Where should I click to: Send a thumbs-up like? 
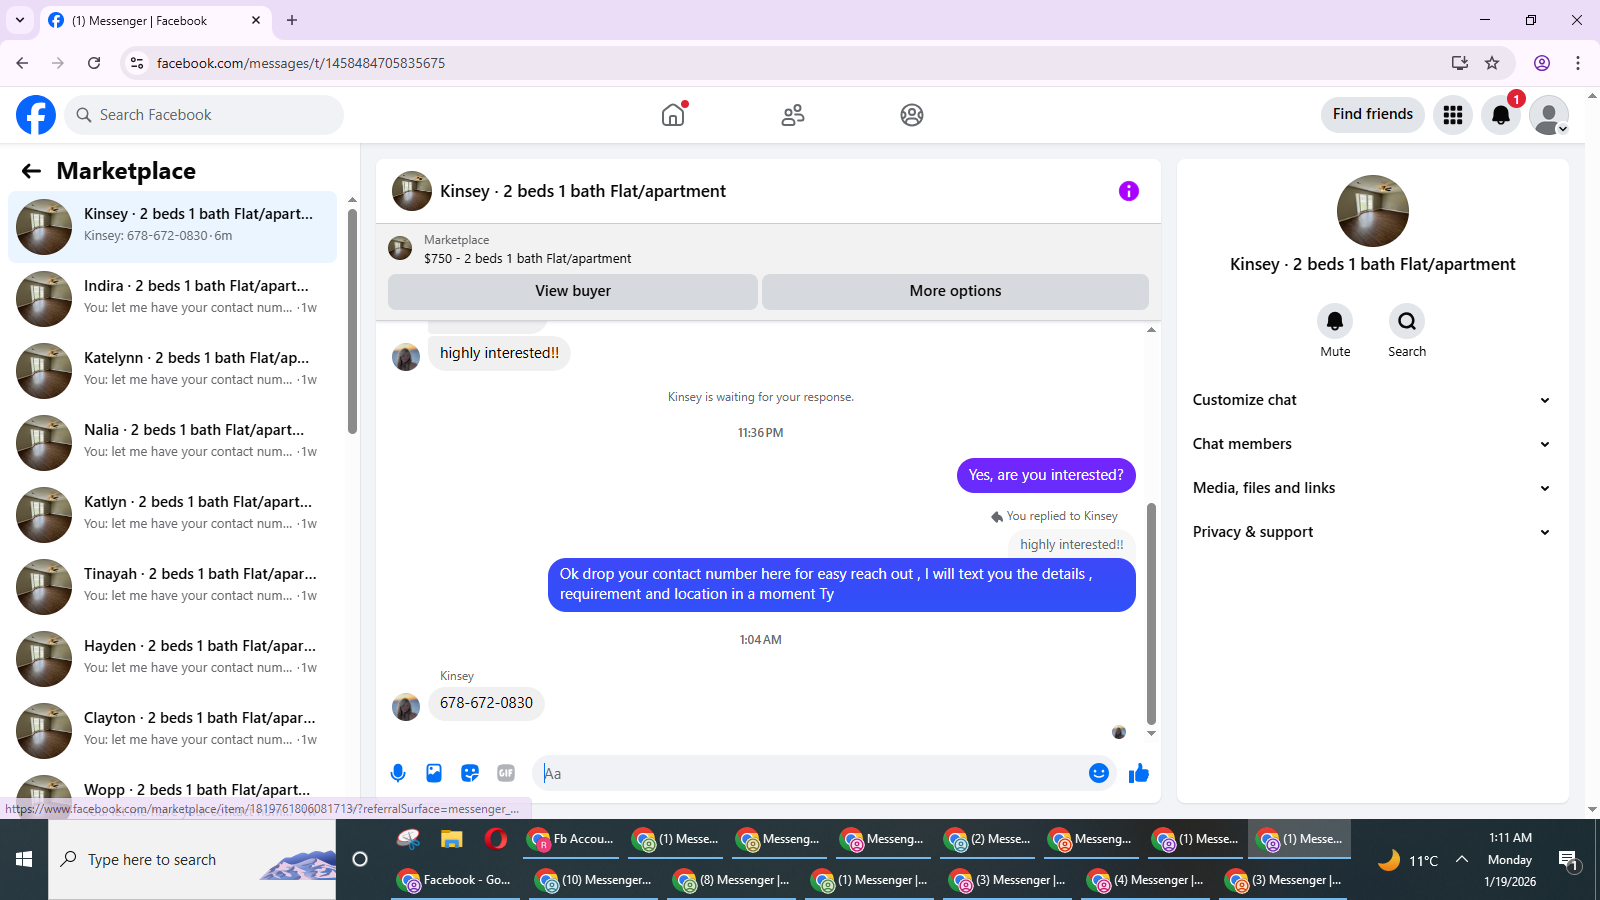coord(1139,773)
